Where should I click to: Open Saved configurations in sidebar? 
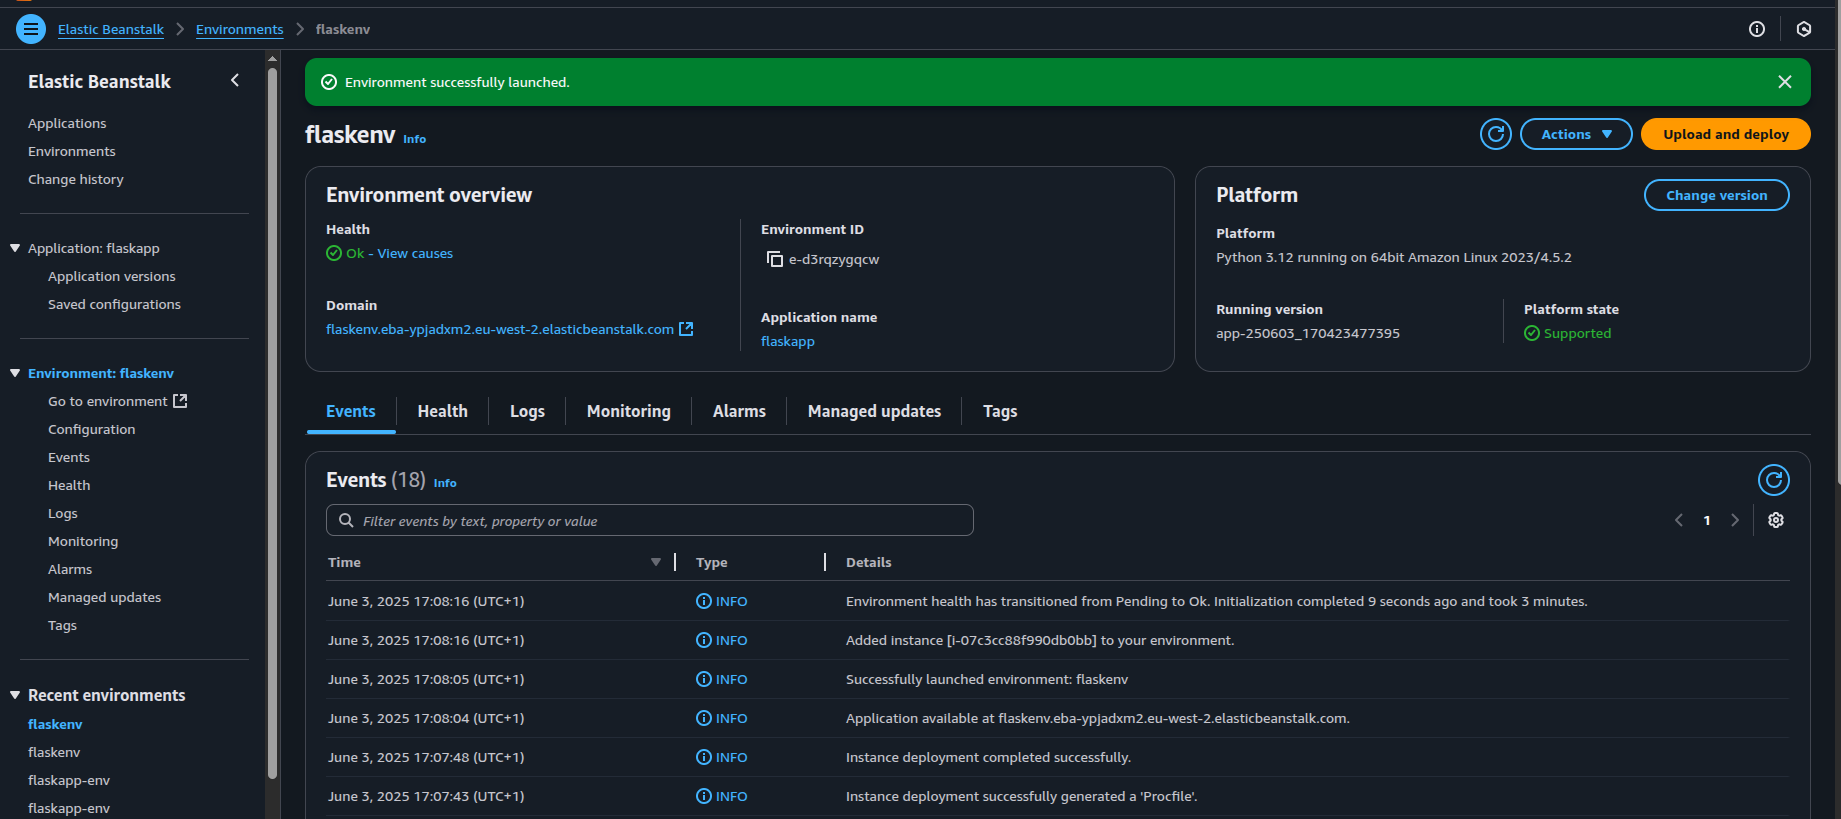[115, 304]
